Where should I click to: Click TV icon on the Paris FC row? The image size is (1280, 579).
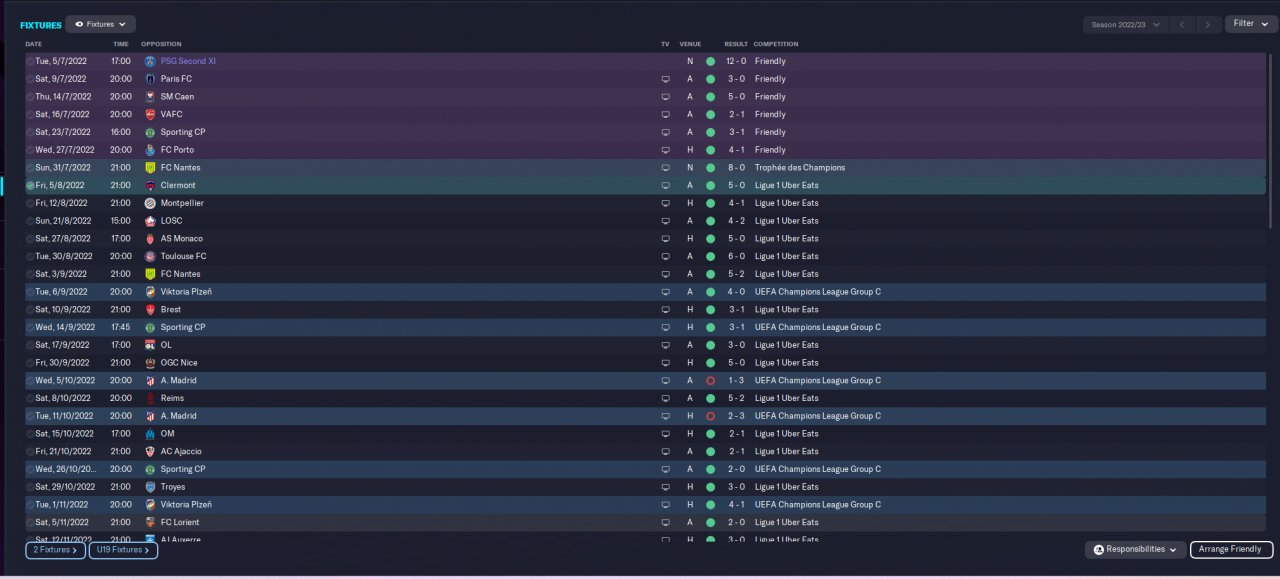[x=665, y=79]
